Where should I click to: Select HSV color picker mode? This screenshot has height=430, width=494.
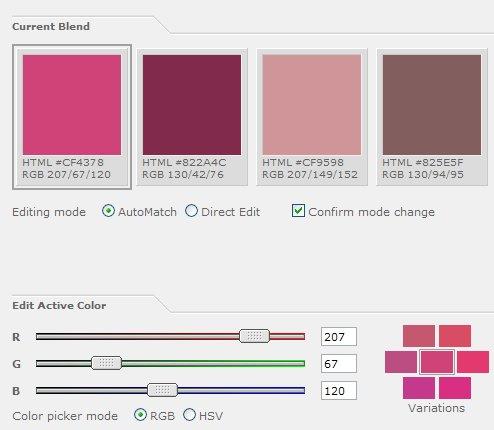(x=189, y=415)
